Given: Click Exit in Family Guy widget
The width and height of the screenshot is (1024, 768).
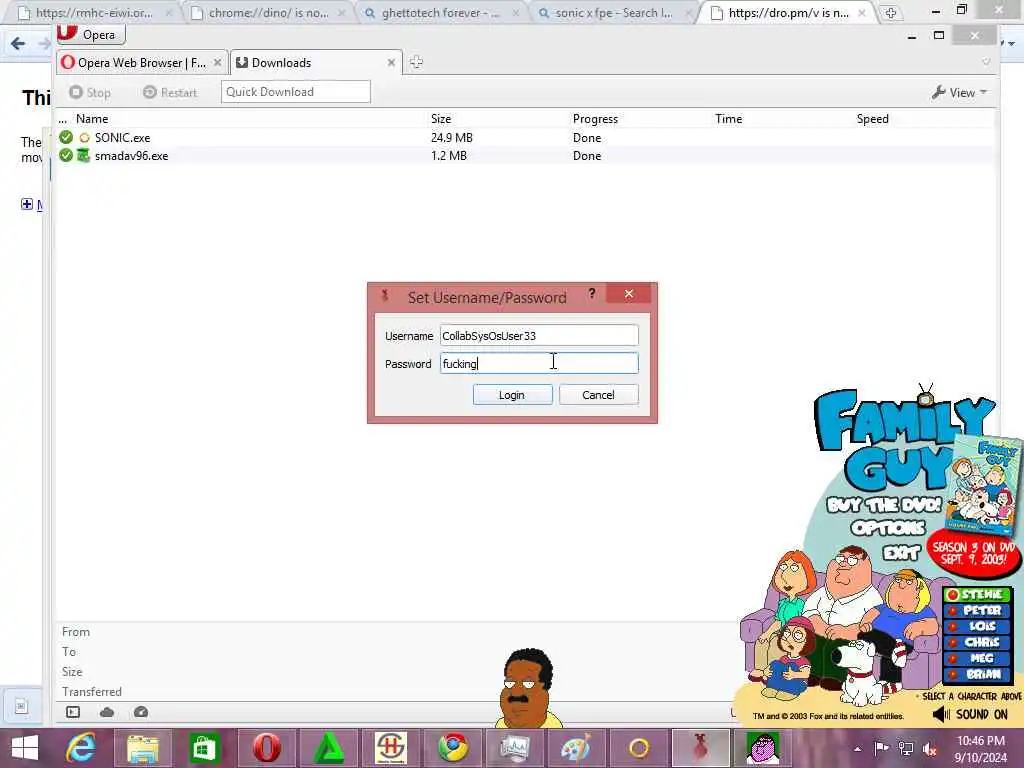Looking at the screenshot, I should [901, 554].
